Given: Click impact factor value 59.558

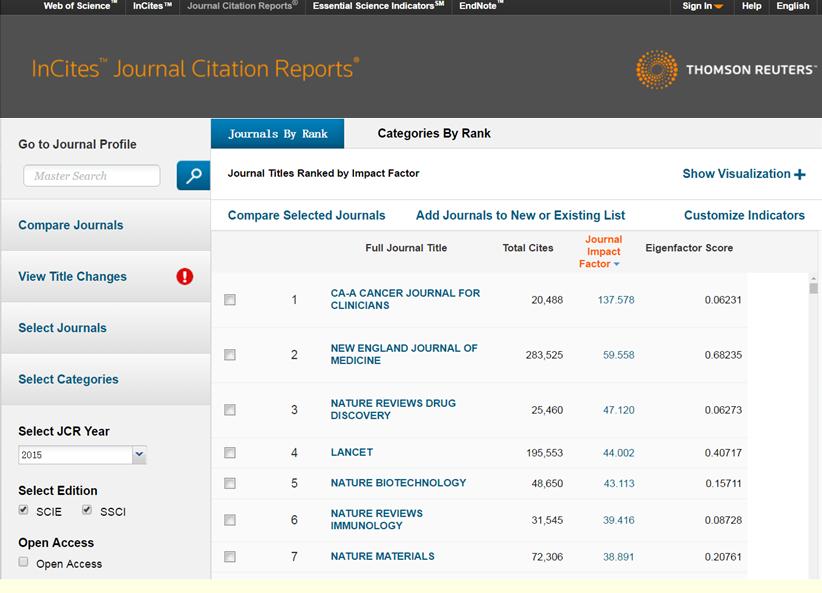Looking at the screenshot, I should (x=619, y=355).
